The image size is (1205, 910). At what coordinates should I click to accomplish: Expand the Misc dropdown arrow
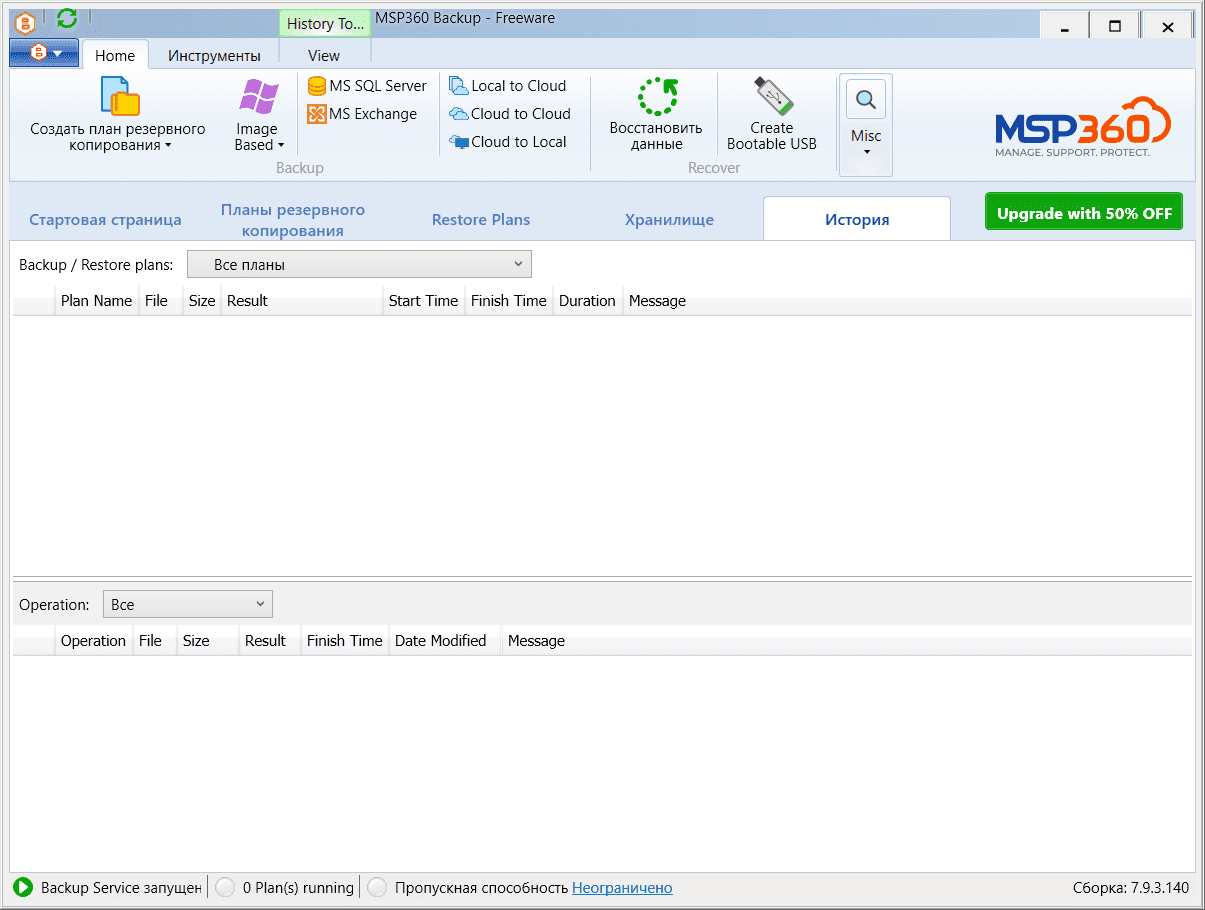click(866, 153)
